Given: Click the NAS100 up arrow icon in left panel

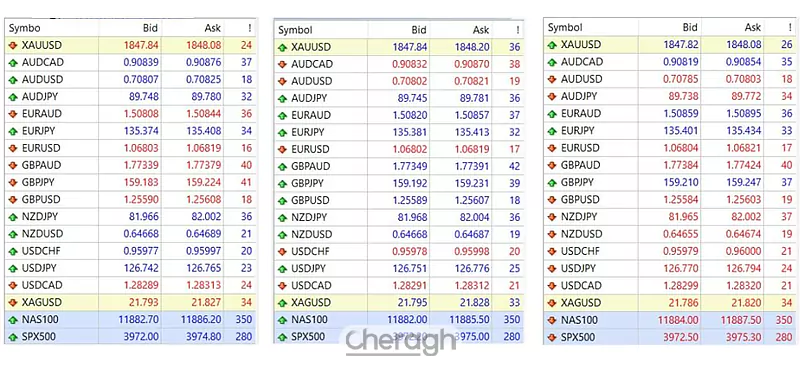Looking at the screenshot, I should click(13, 319).
